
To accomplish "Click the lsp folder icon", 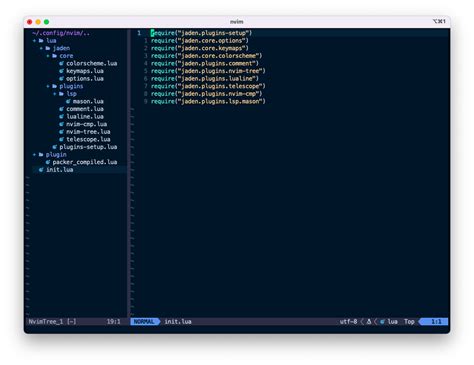I will (x=61, y=94).
